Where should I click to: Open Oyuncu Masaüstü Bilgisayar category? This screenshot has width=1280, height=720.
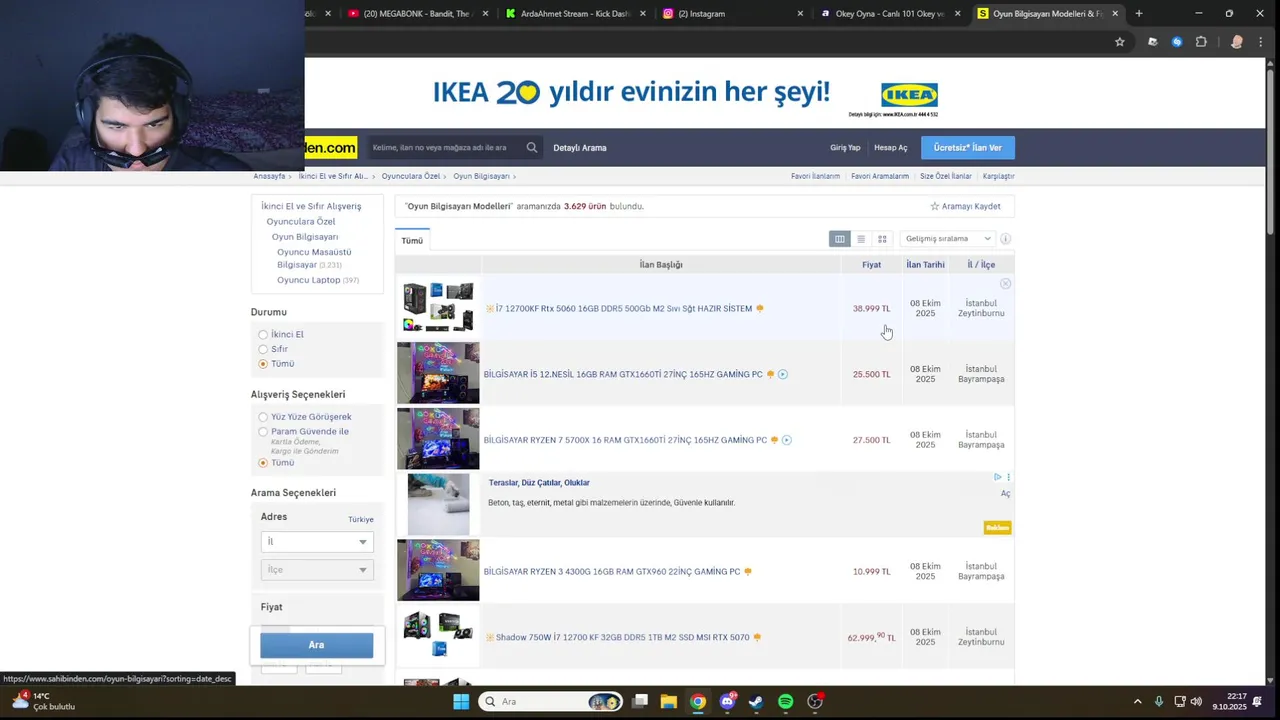pyautogui.click(x=314, y=259)
